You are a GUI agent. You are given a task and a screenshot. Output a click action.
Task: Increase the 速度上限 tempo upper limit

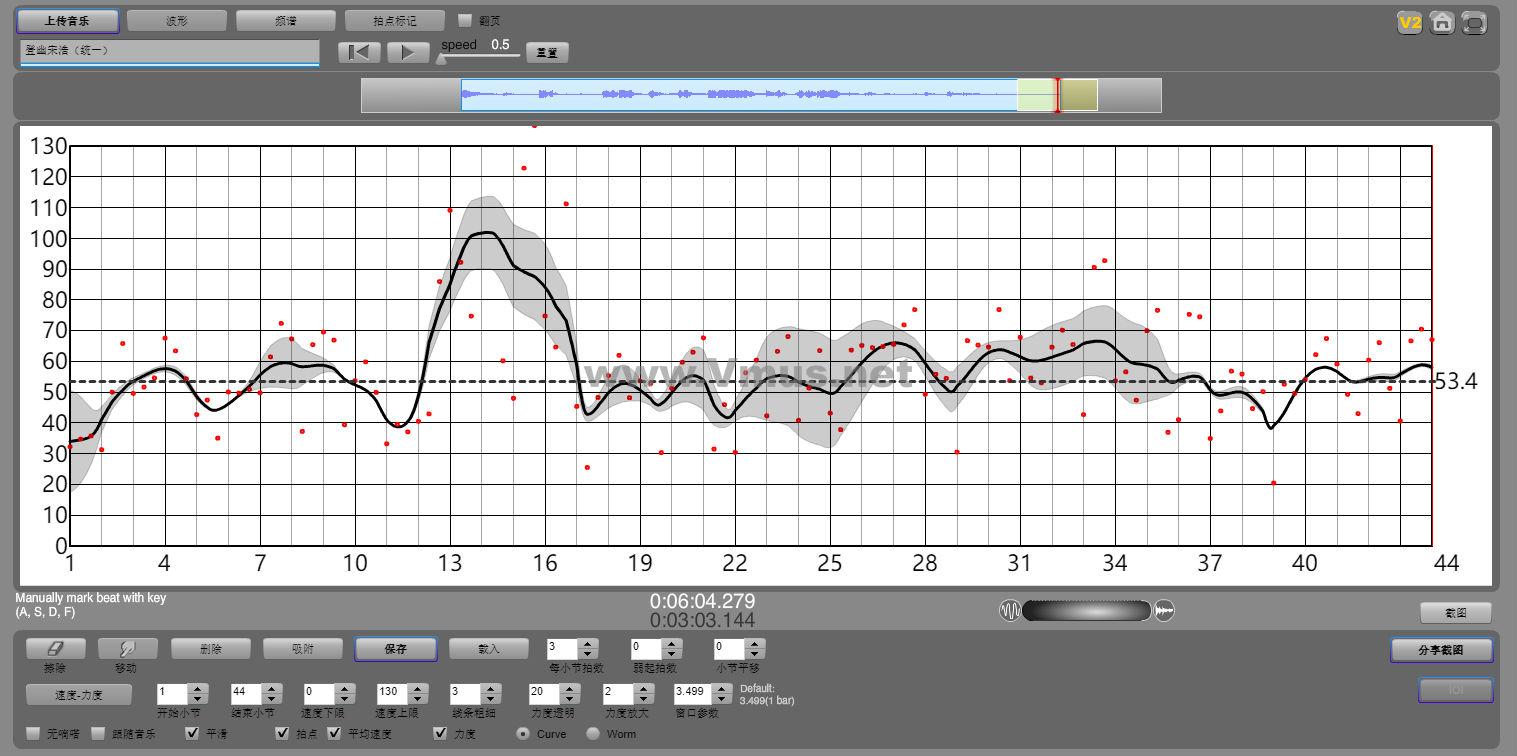click(416, 689)
